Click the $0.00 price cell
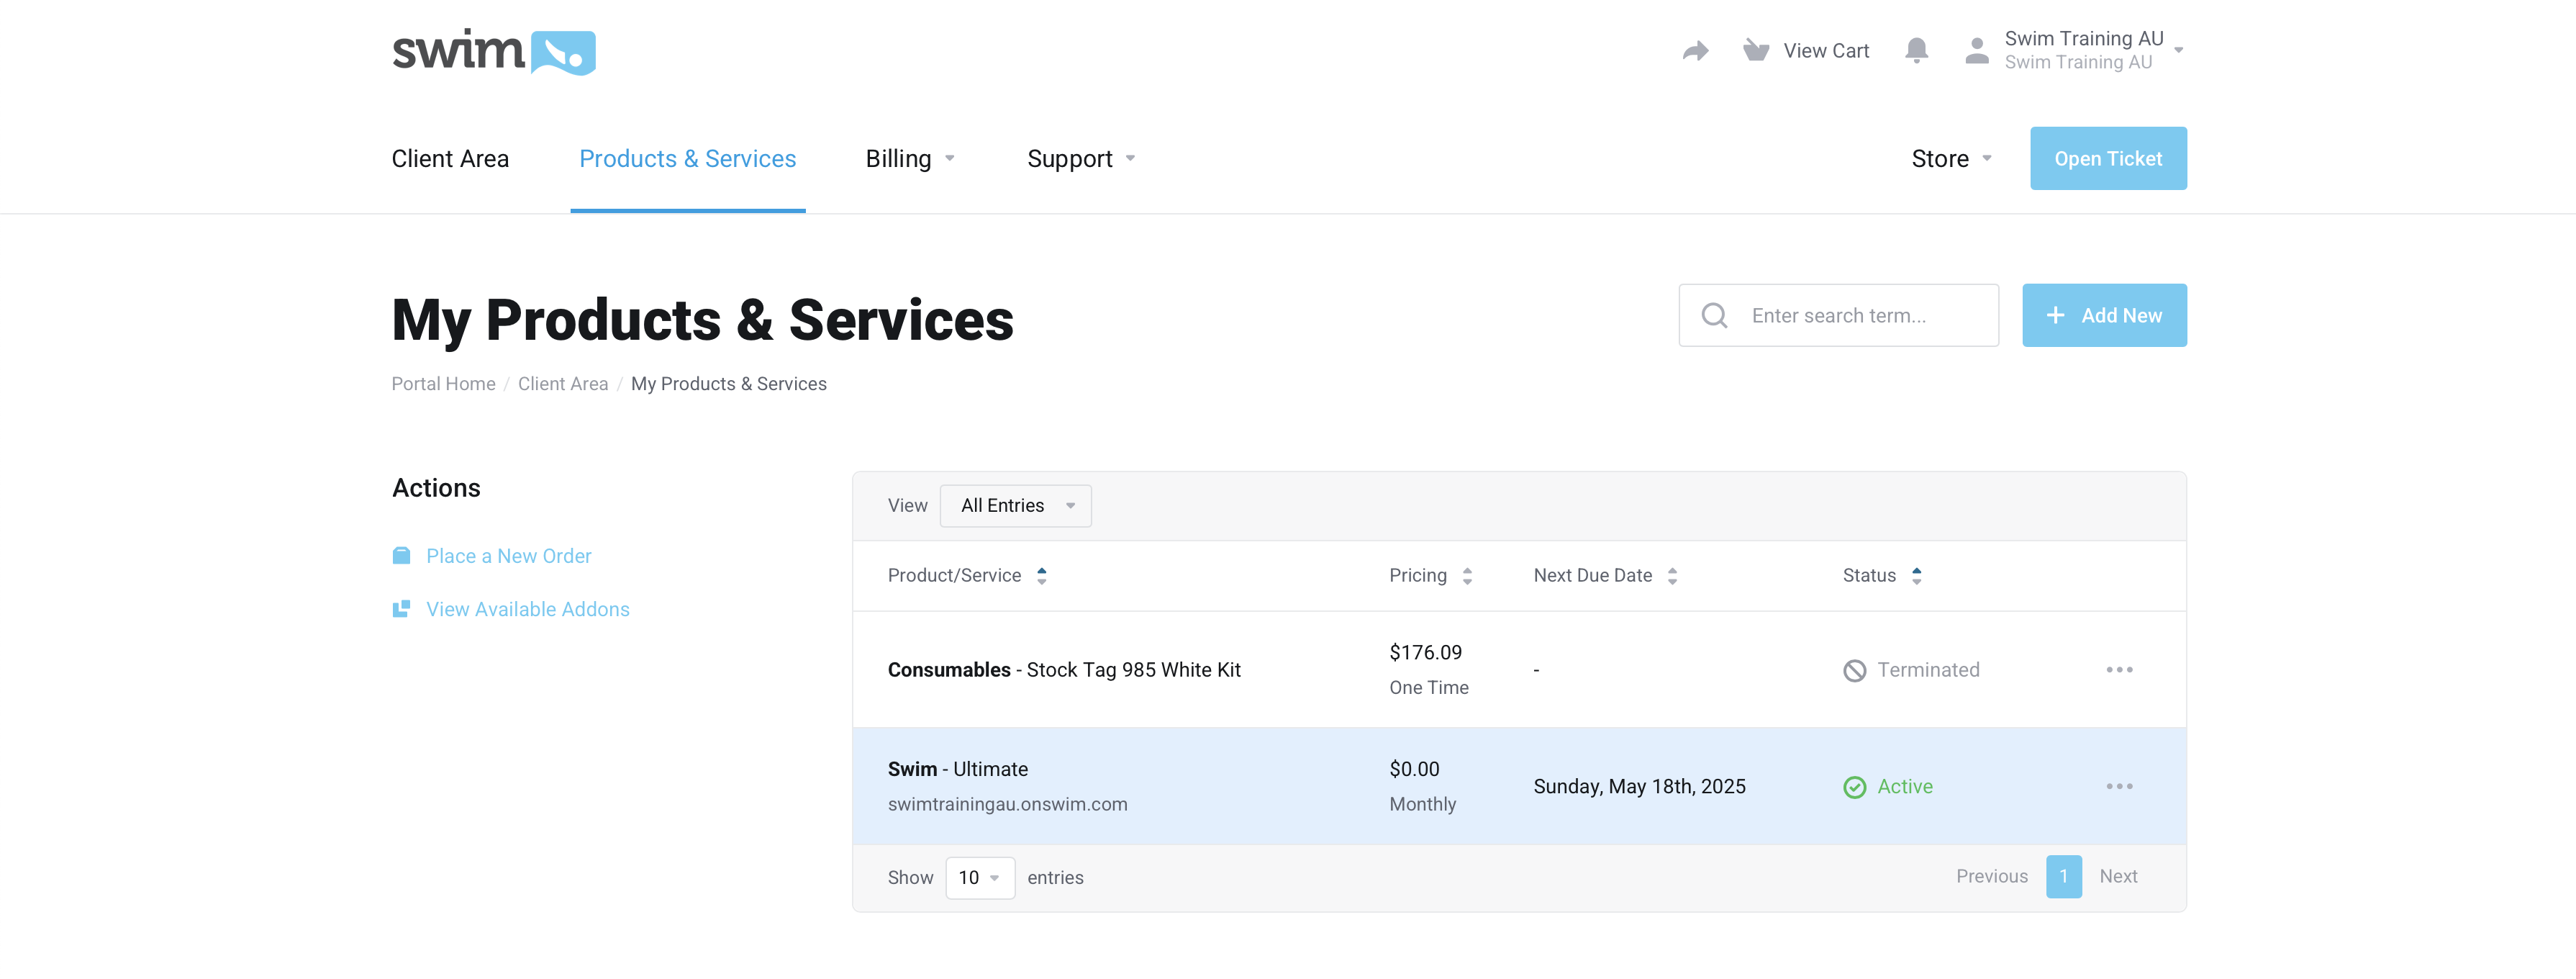 [x=1414, y=769]
